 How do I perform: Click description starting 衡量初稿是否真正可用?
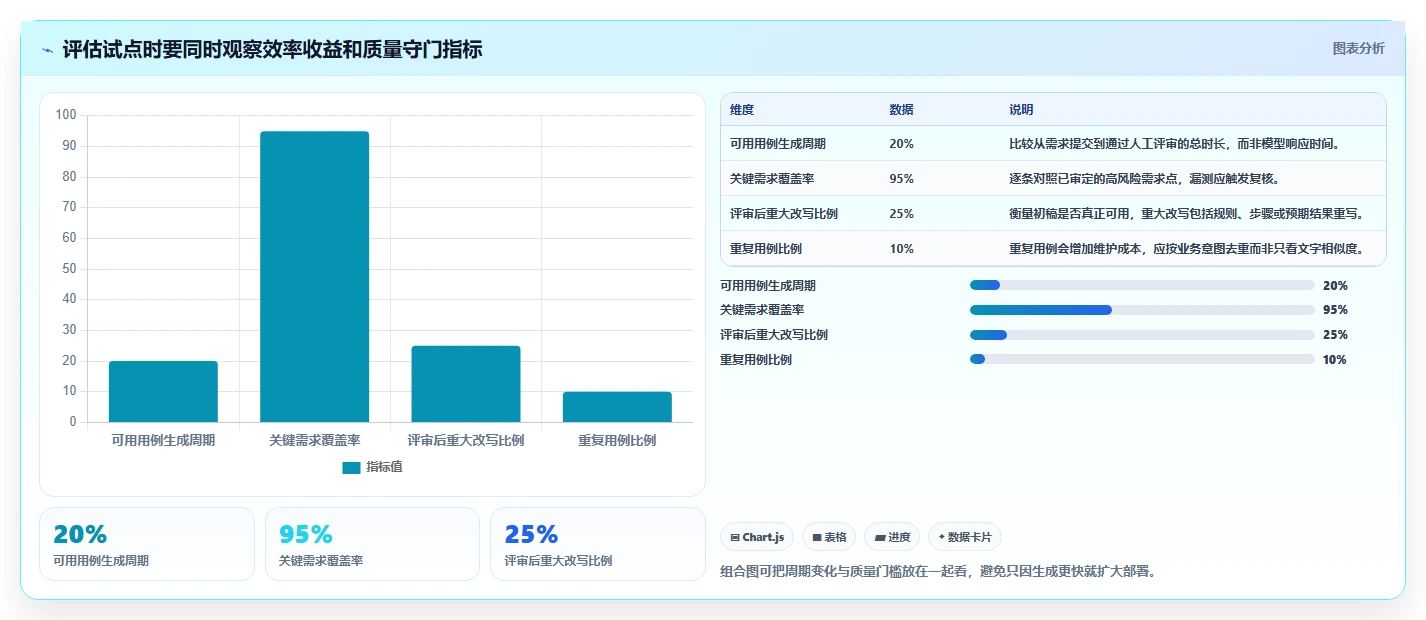point(1186,214)
